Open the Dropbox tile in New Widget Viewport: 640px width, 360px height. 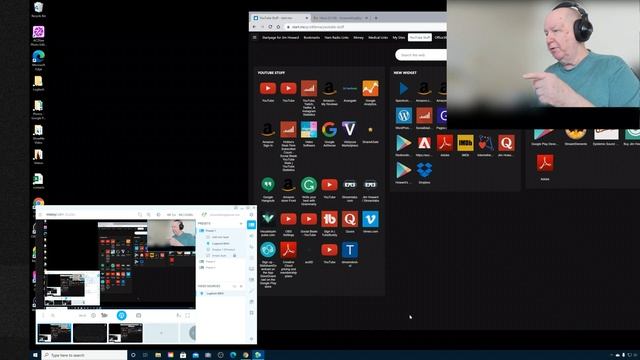[424, 170]
